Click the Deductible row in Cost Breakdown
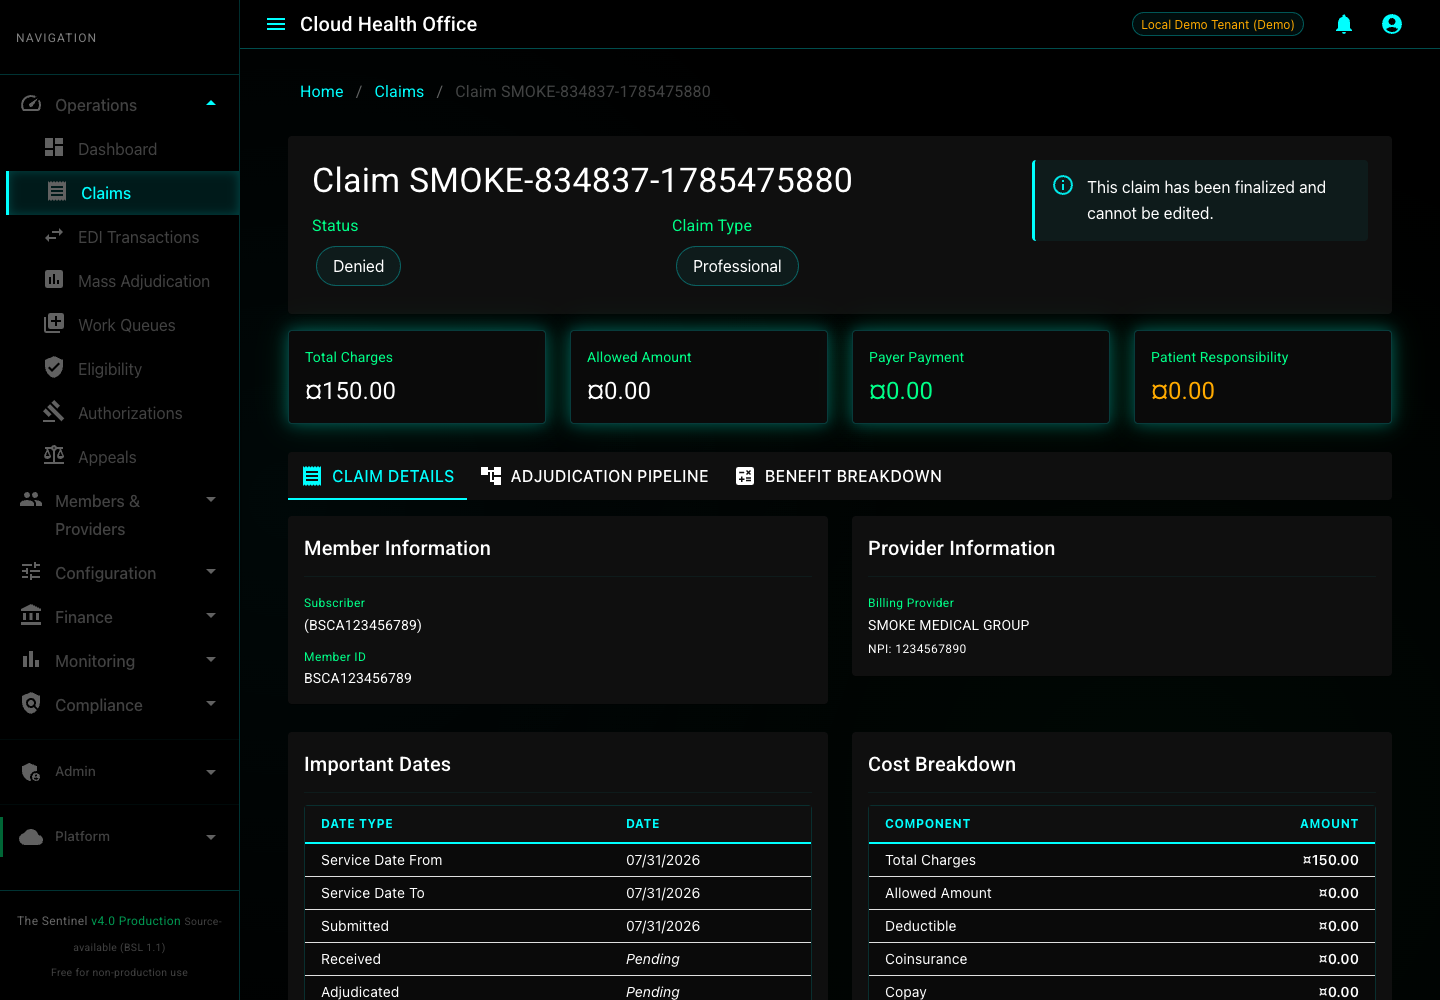The width and height of the screenshot is (1440, 1000). (1122, 926)
